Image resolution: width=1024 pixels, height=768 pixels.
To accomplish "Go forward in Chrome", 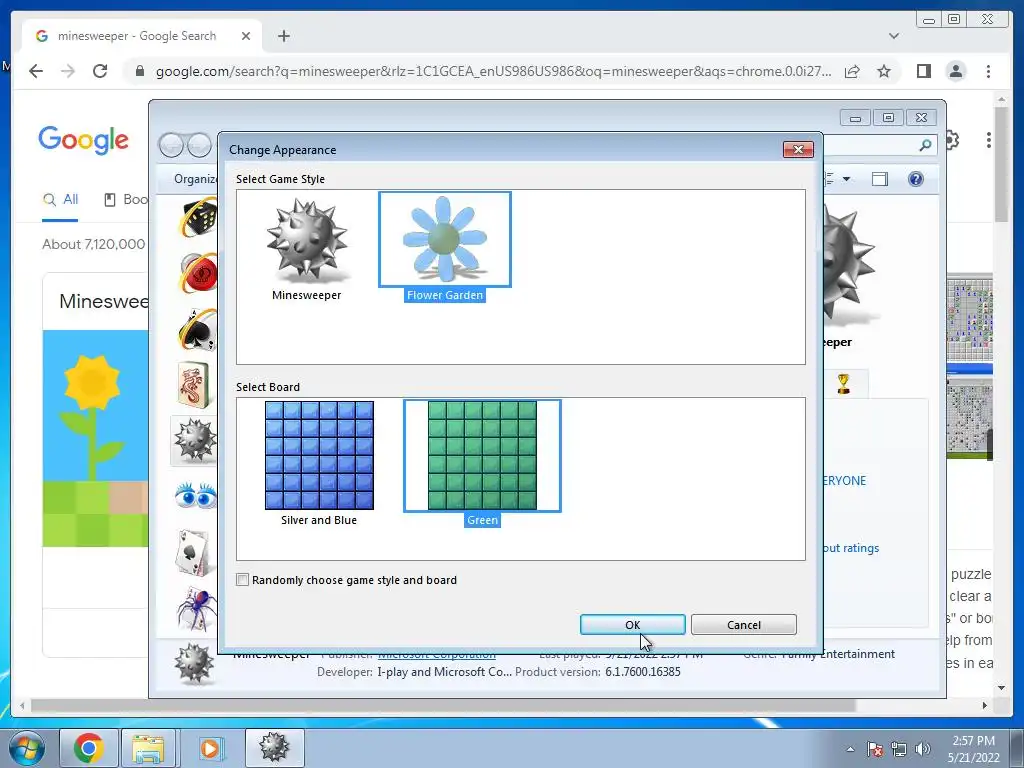I will [x=68, y=71].
